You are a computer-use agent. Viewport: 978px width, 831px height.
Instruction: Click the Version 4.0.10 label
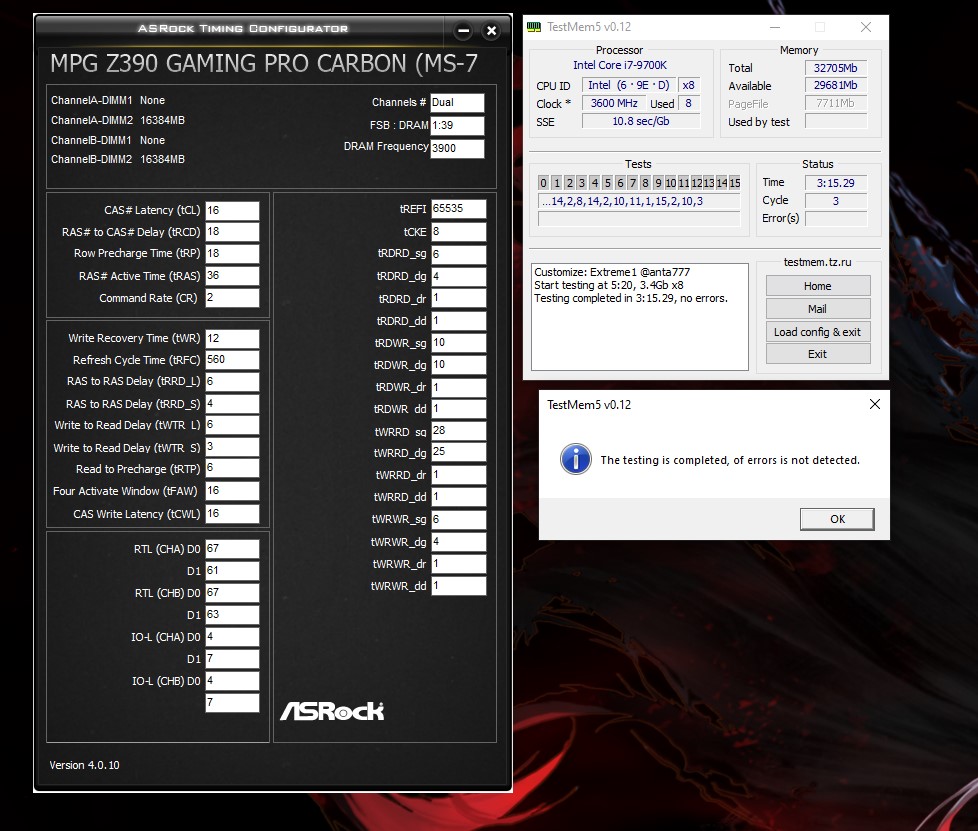click(x=84, y=765)
